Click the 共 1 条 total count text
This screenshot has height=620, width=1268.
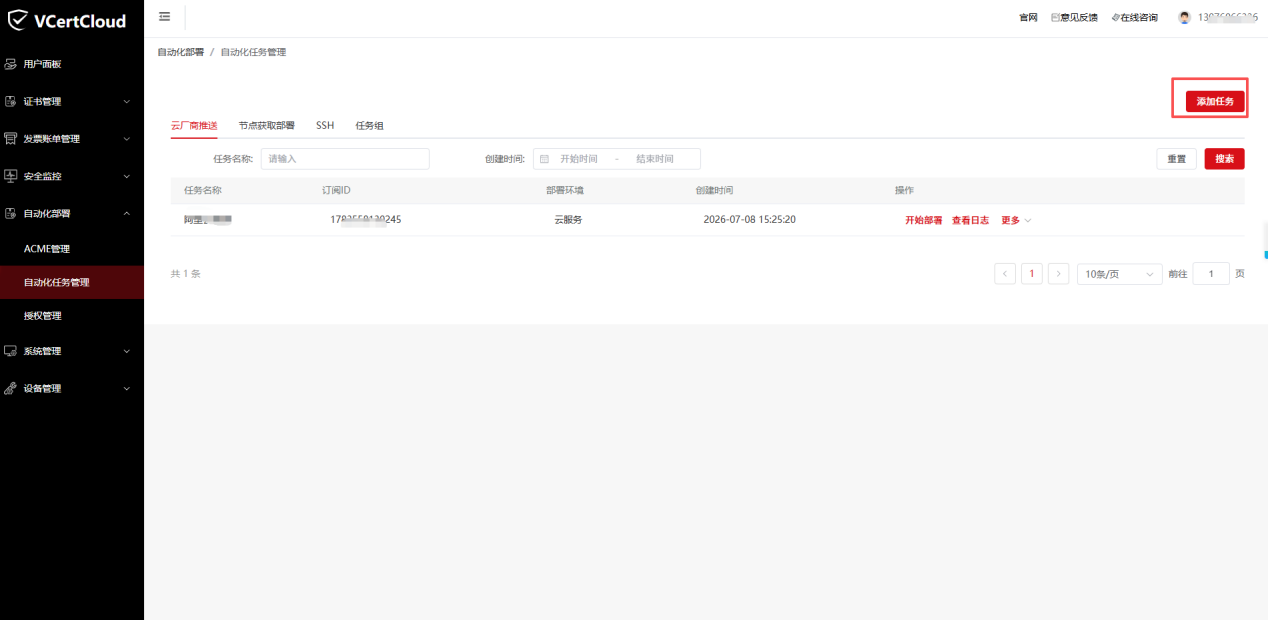tap(186, 274)
